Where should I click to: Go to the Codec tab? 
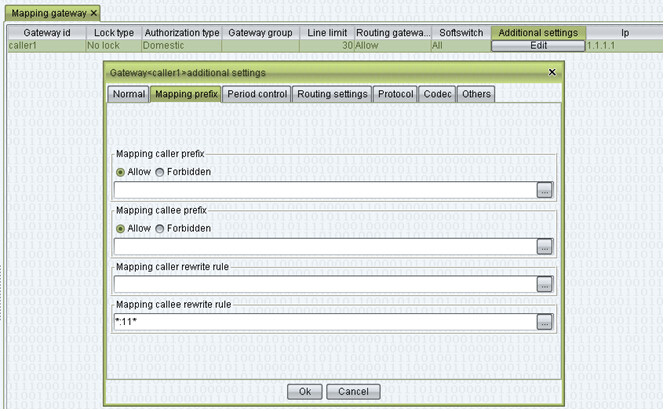tap(437, 94)
